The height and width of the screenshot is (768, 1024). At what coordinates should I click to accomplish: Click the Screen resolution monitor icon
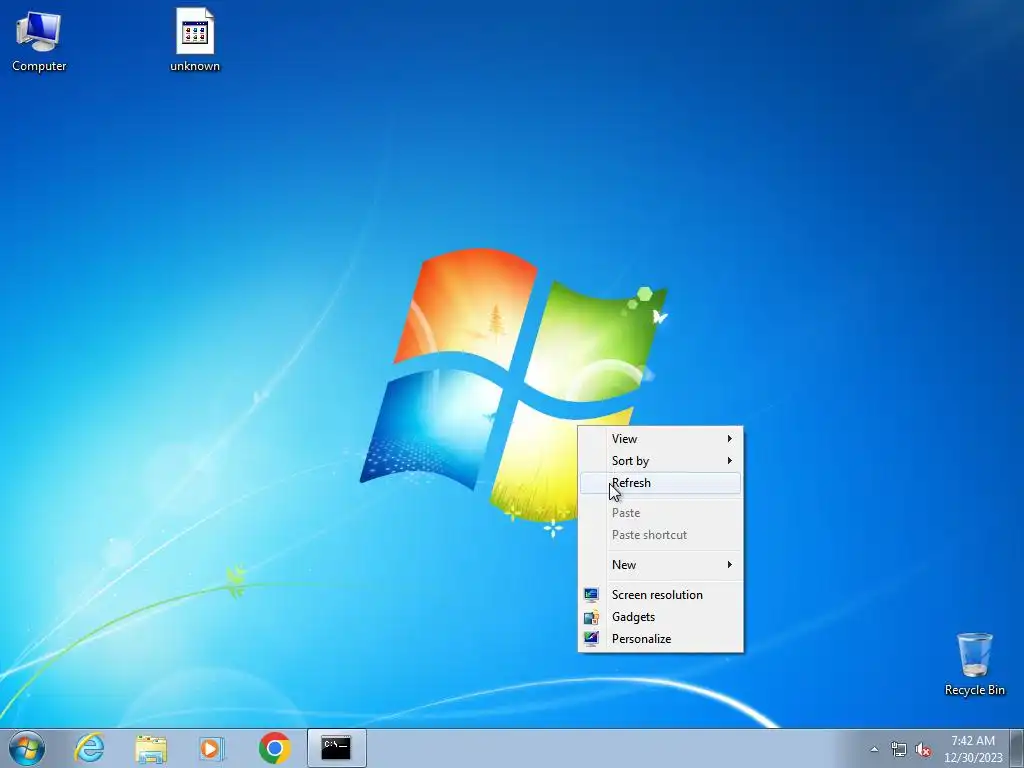point(591,595)
